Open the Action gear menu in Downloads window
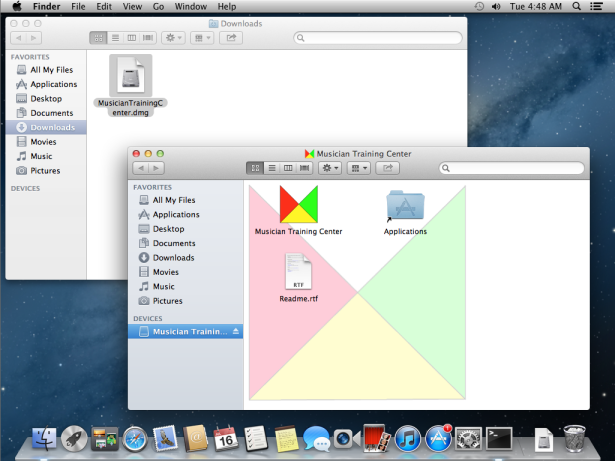Viewport: 615px width, 461px height. 173,38
